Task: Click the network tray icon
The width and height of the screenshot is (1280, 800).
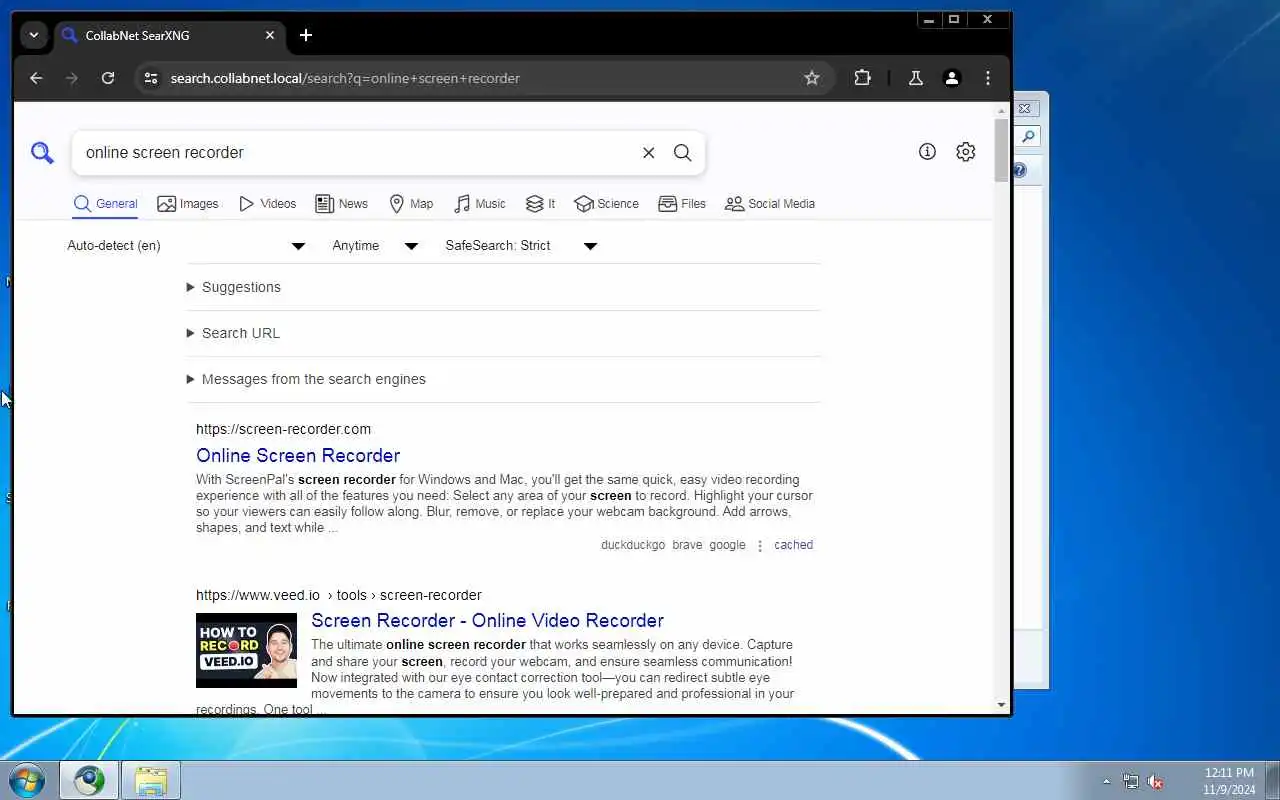Action: 1130,782
